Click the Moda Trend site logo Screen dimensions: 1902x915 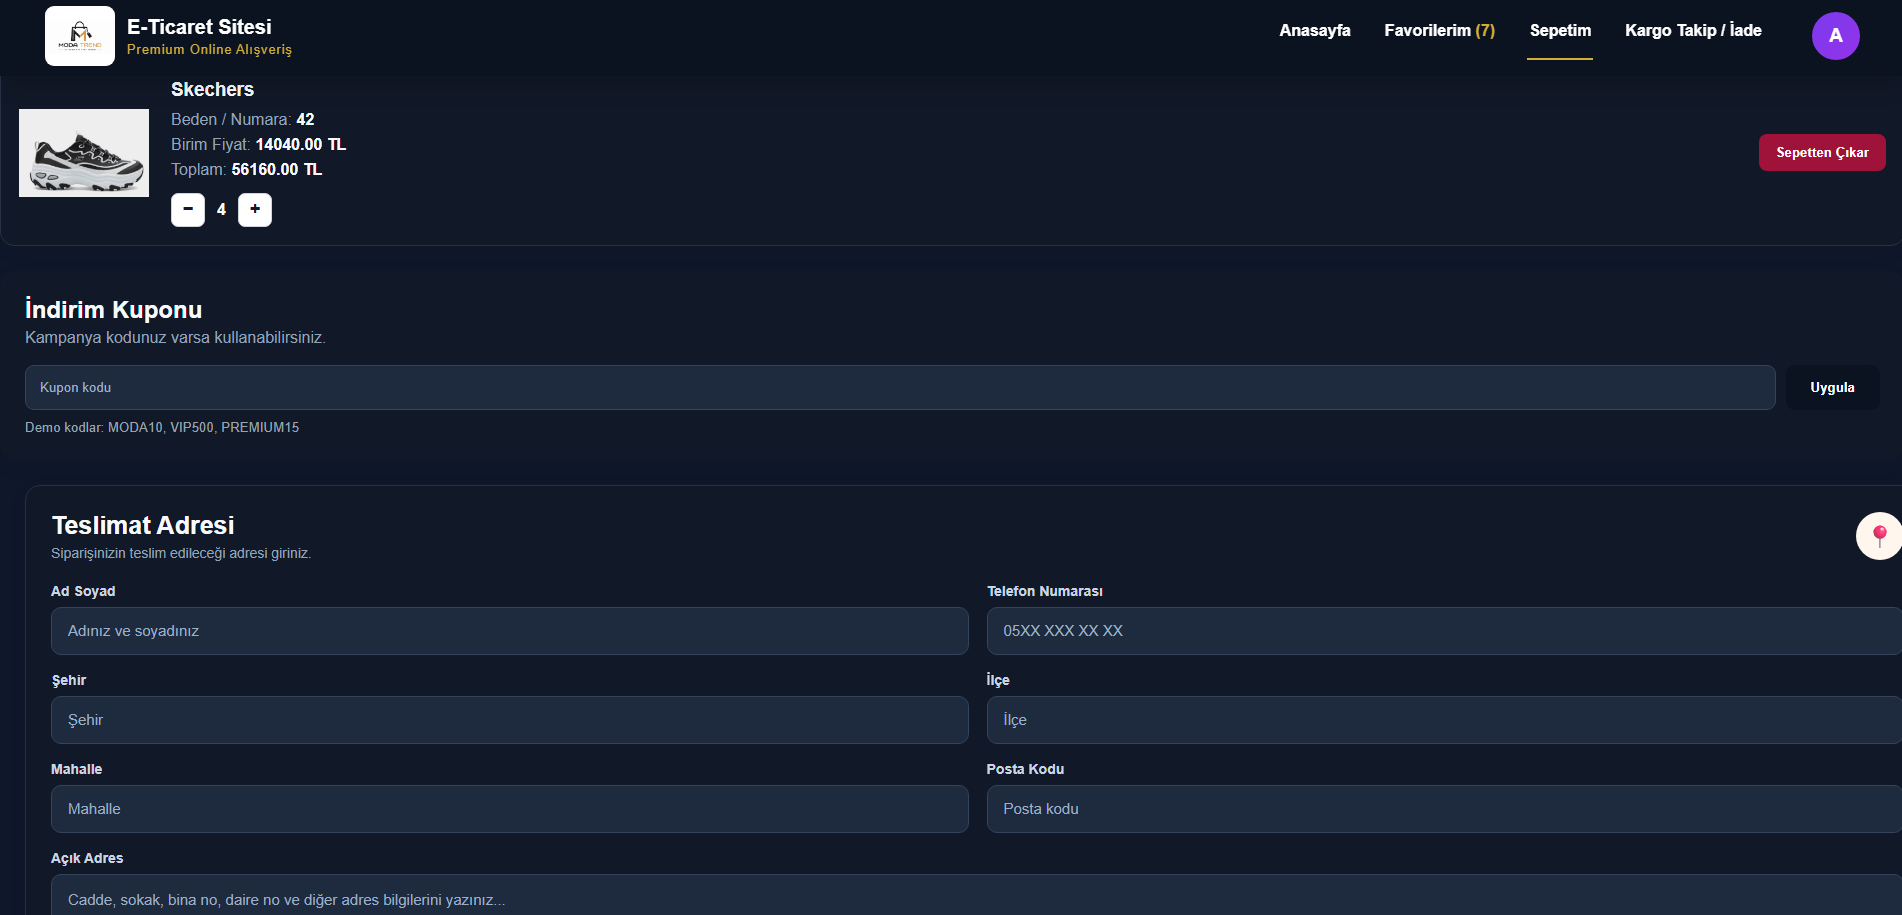point(80,36)
